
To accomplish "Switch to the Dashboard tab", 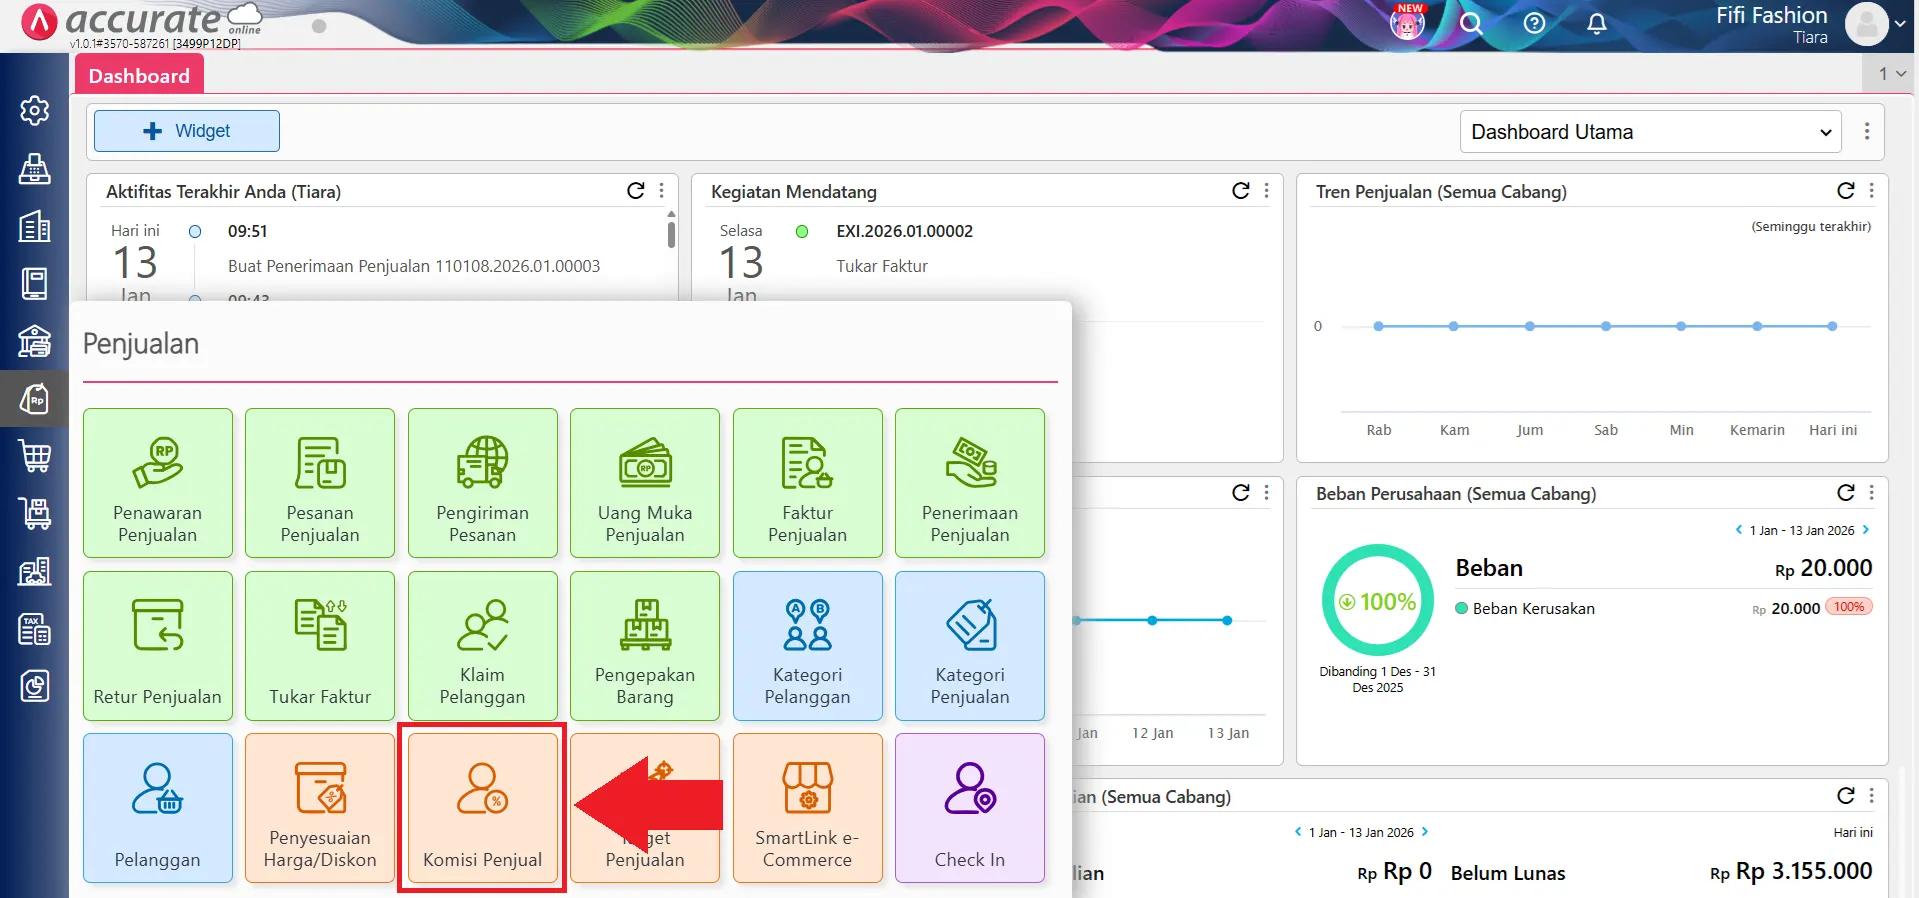I will tap(139, 76).
